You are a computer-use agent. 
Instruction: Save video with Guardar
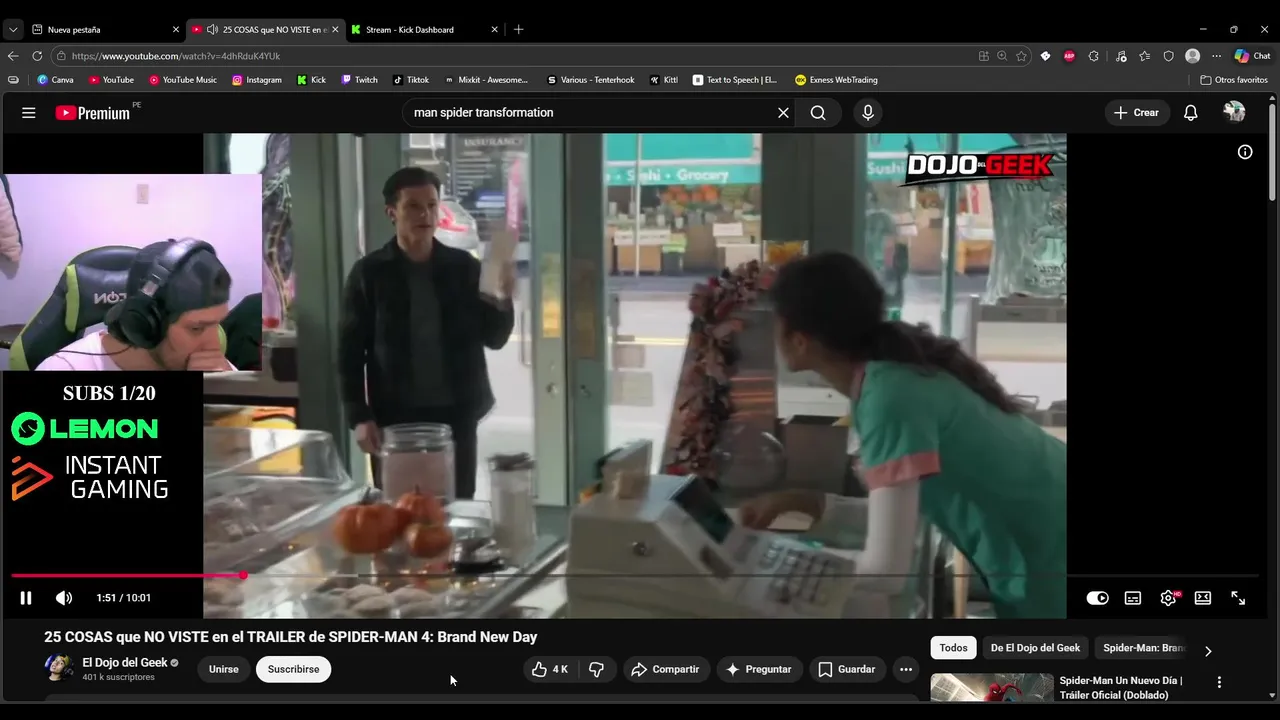[x=846, y=669]
